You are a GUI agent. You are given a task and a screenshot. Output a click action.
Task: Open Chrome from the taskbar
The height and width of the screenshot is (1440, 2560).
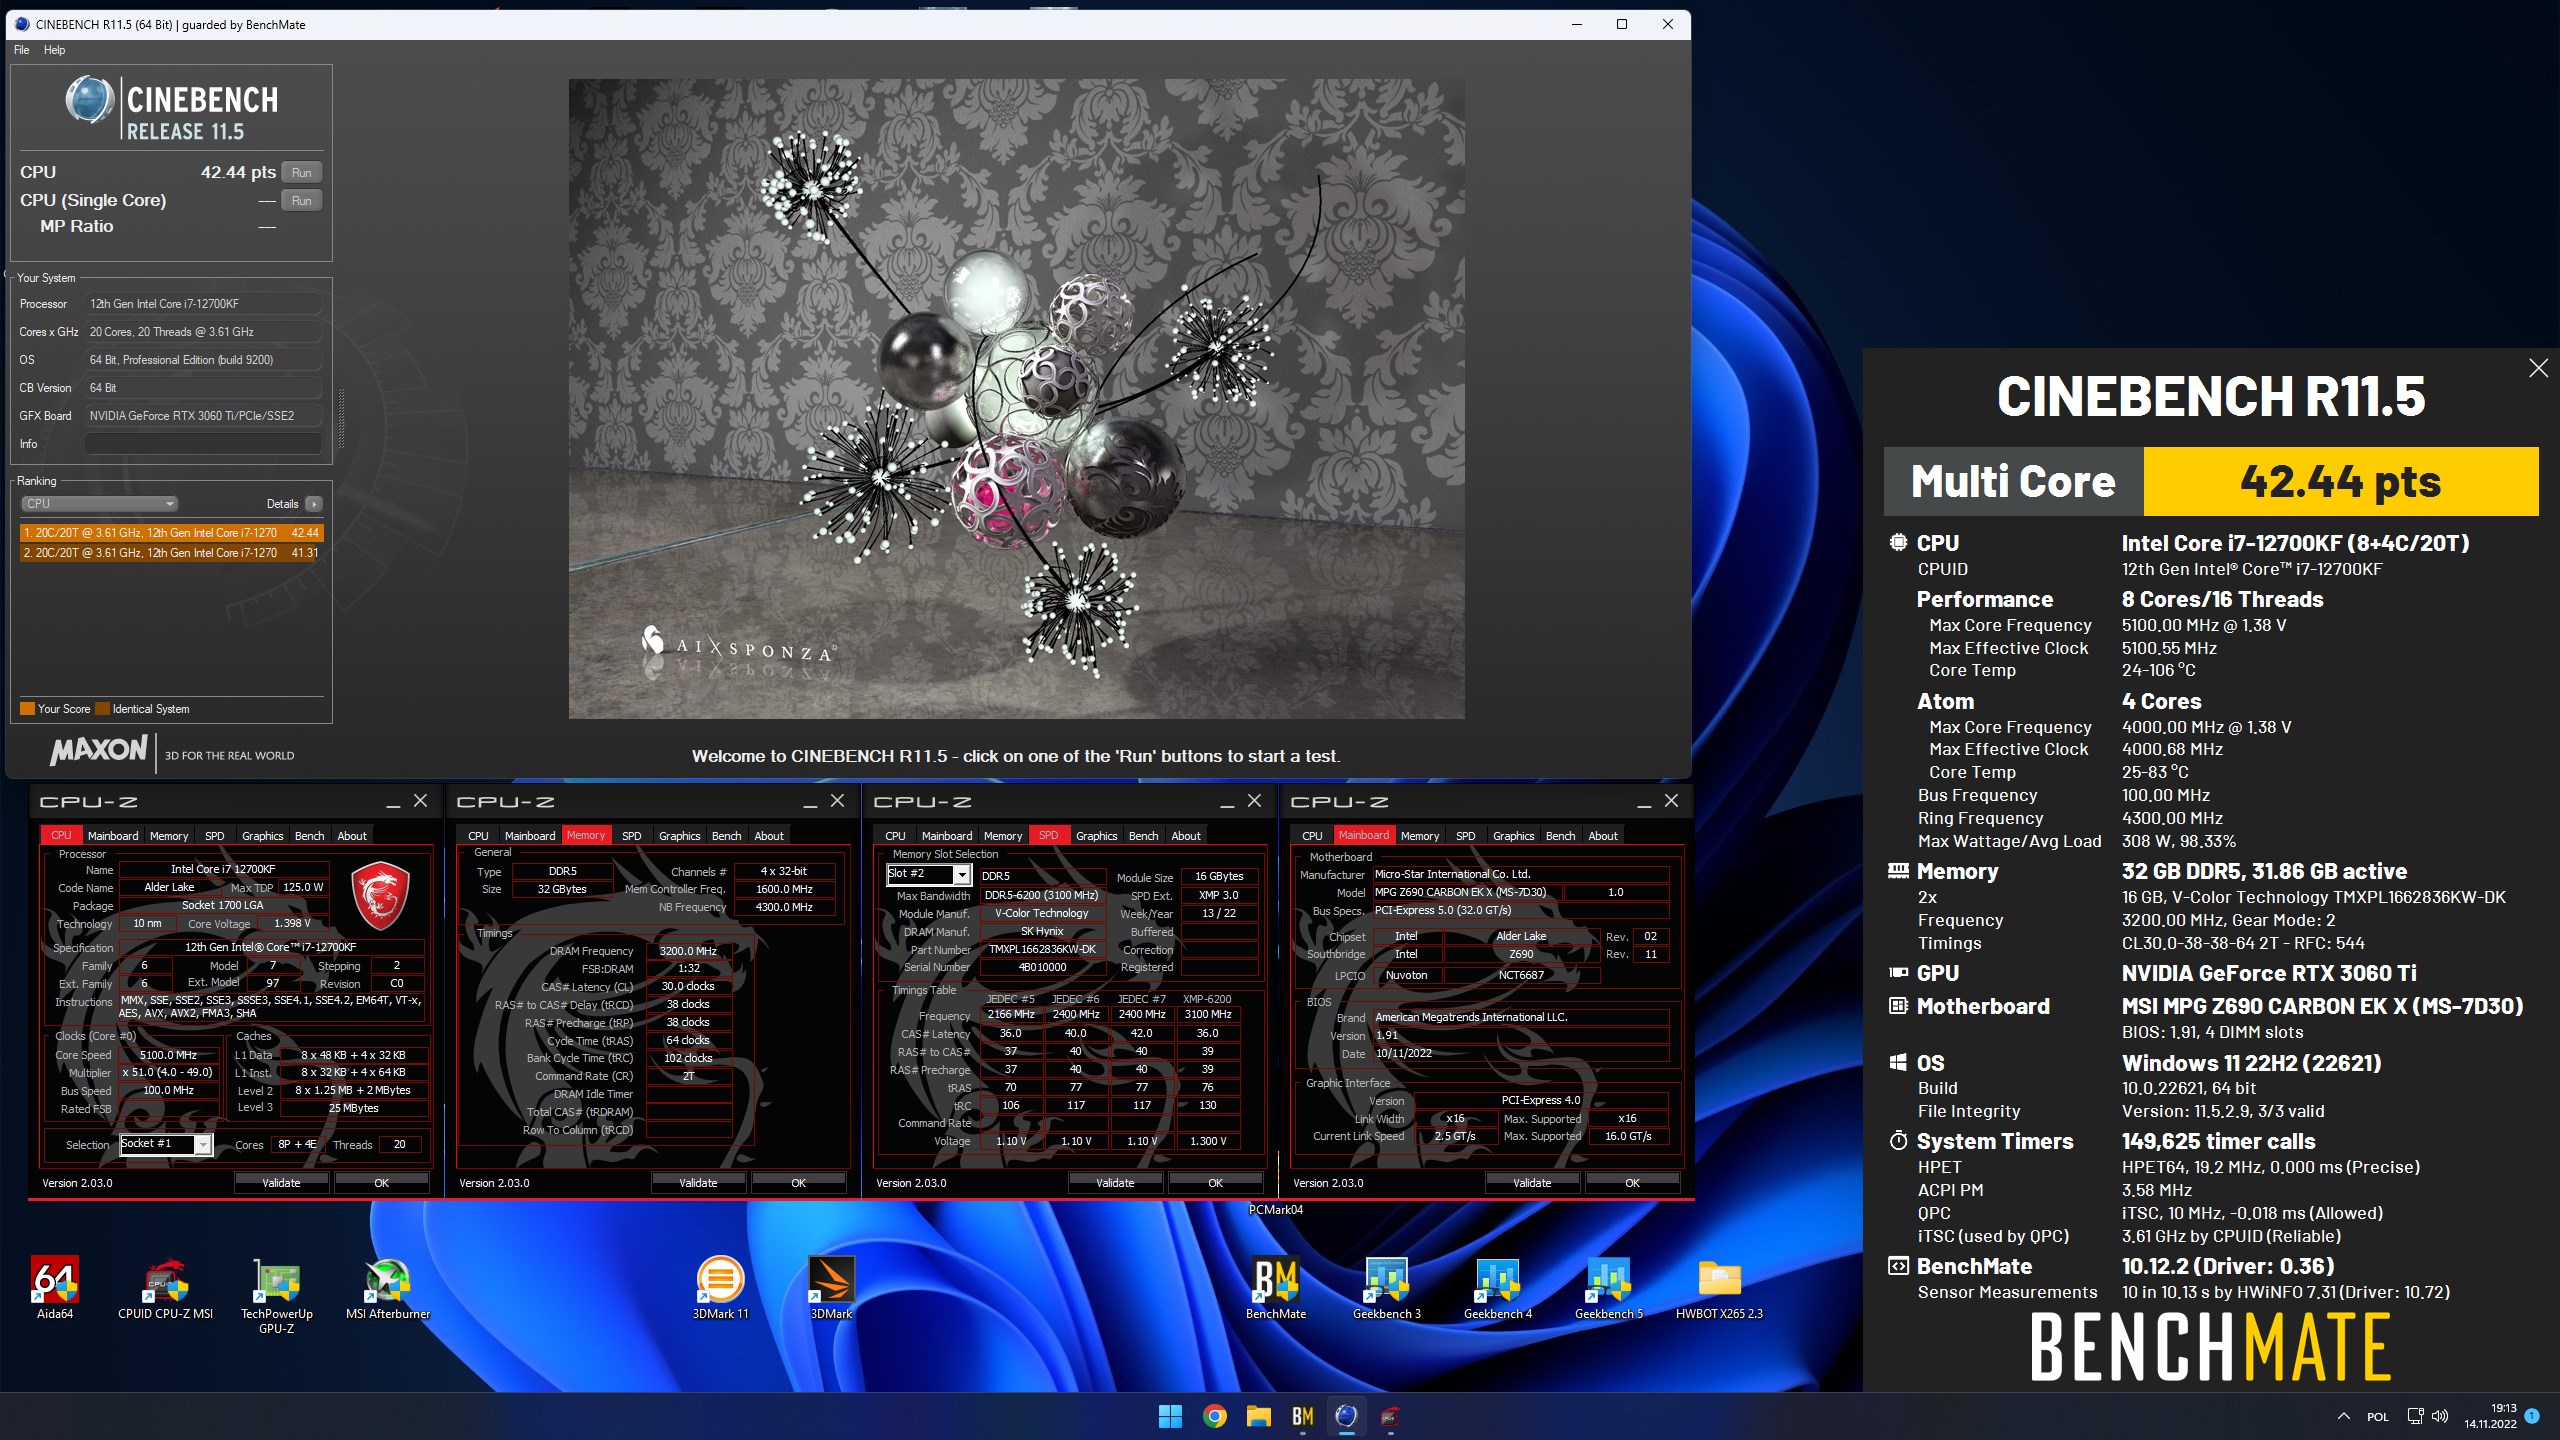click(1214, 1416)
